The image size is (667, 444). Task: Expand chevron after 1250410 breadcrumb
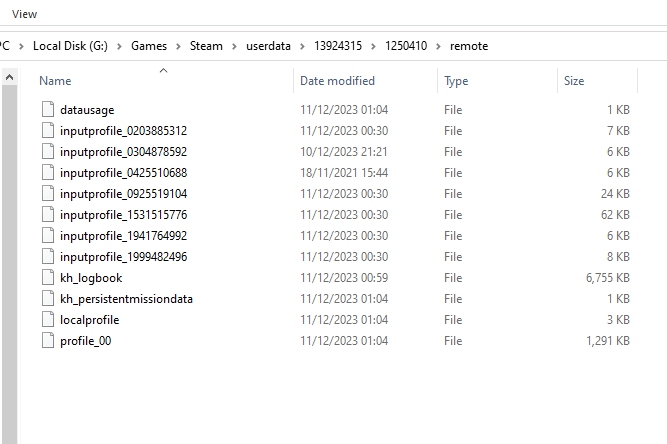coord(439,46)
